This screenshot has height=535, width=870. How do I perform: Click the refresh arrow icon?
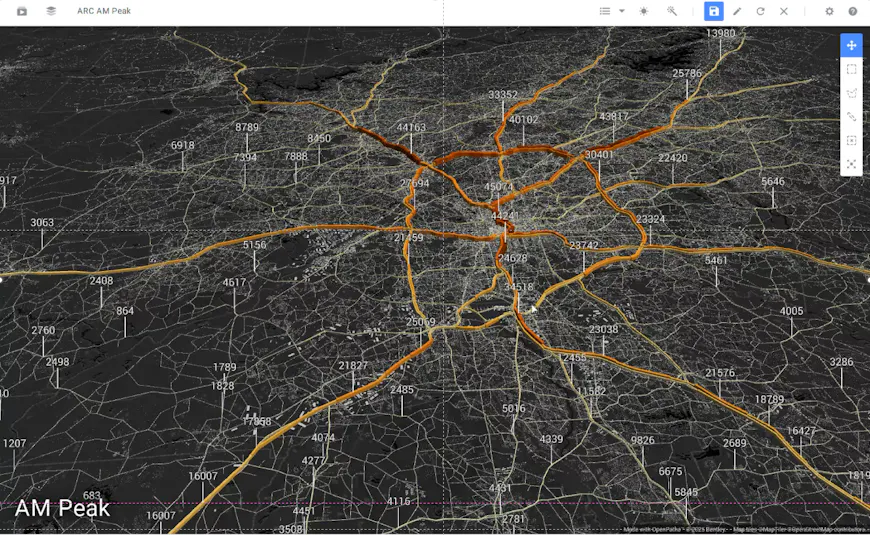coord(760,11)
